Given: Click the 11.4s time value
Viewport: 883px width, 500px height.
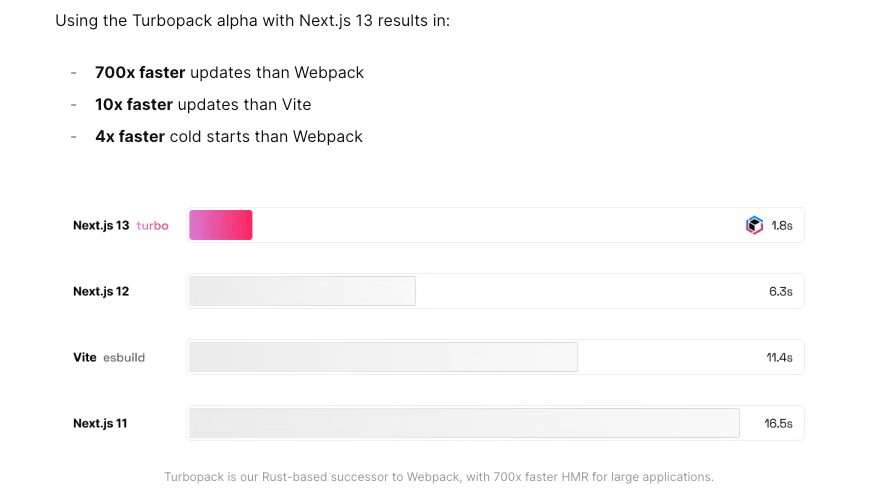Looking at the screenshot, I should (779, 358).
